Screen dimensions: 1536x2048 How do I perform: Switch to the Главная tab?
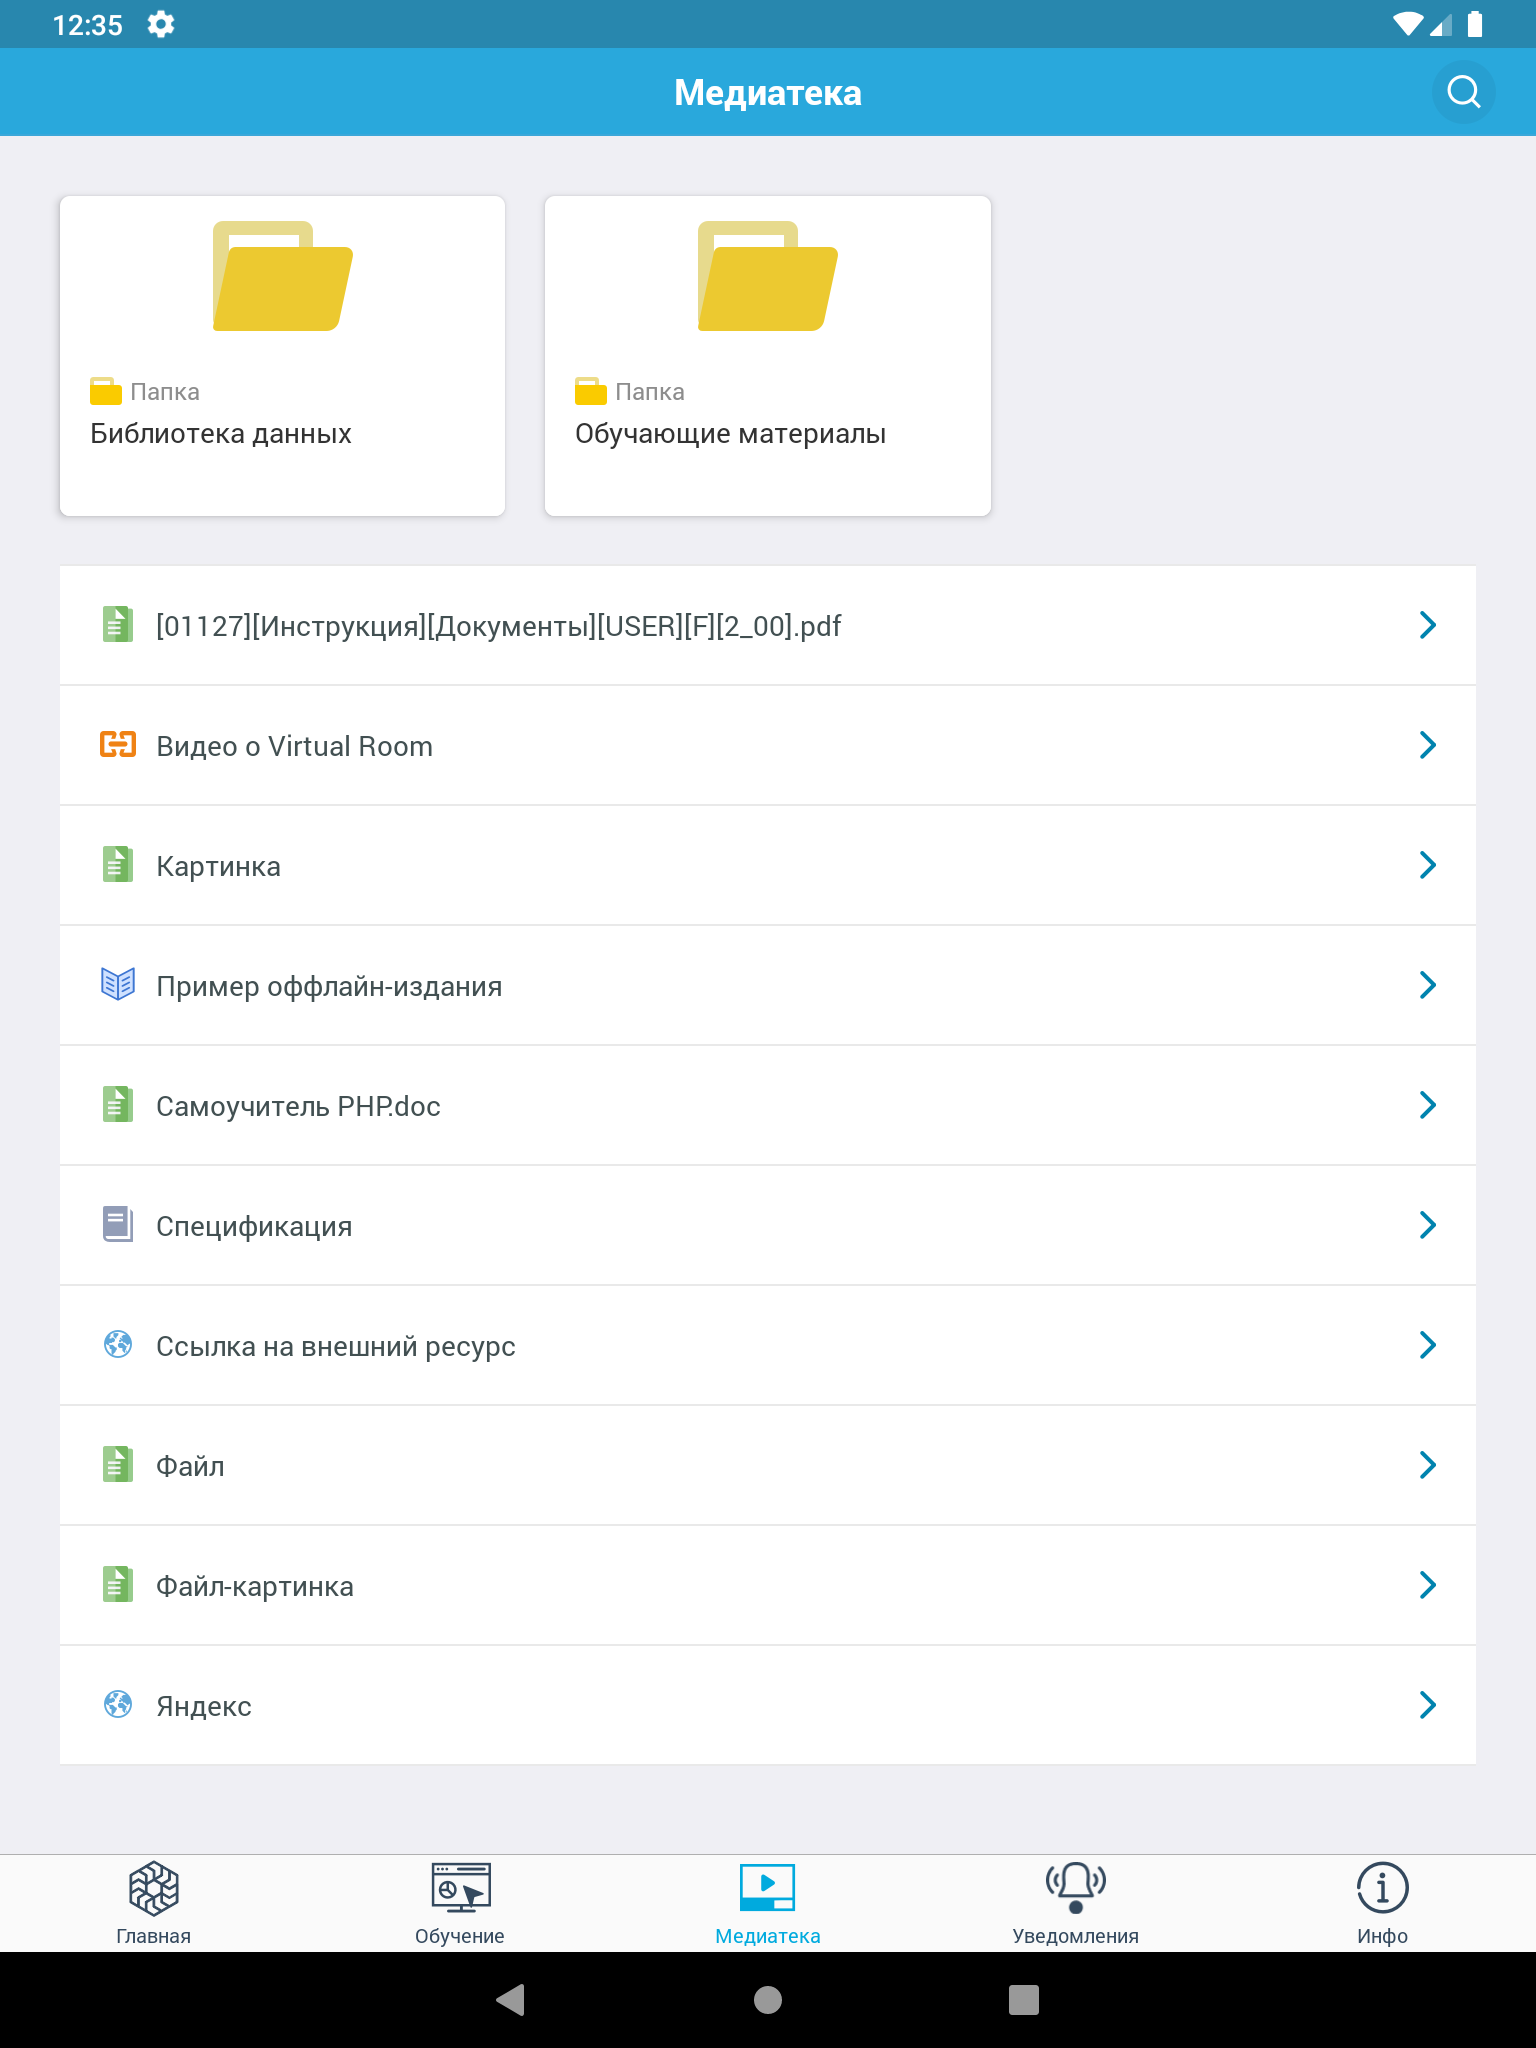pos(153,1903)
